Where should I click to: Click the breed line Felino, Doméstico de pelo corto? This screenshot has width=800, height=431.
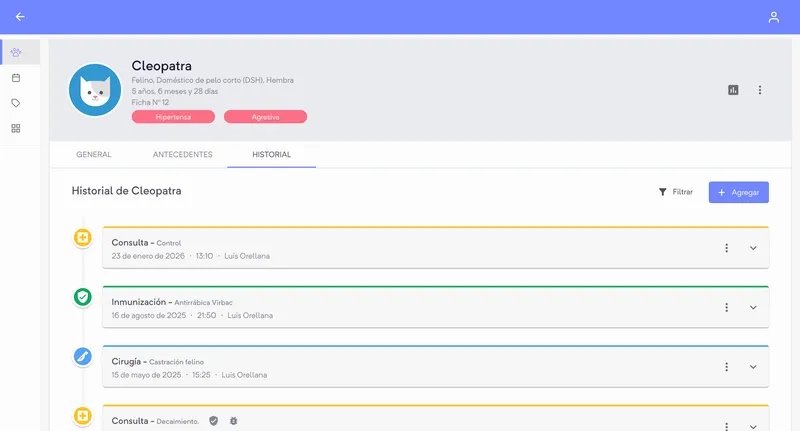click(x=213, y=80)
